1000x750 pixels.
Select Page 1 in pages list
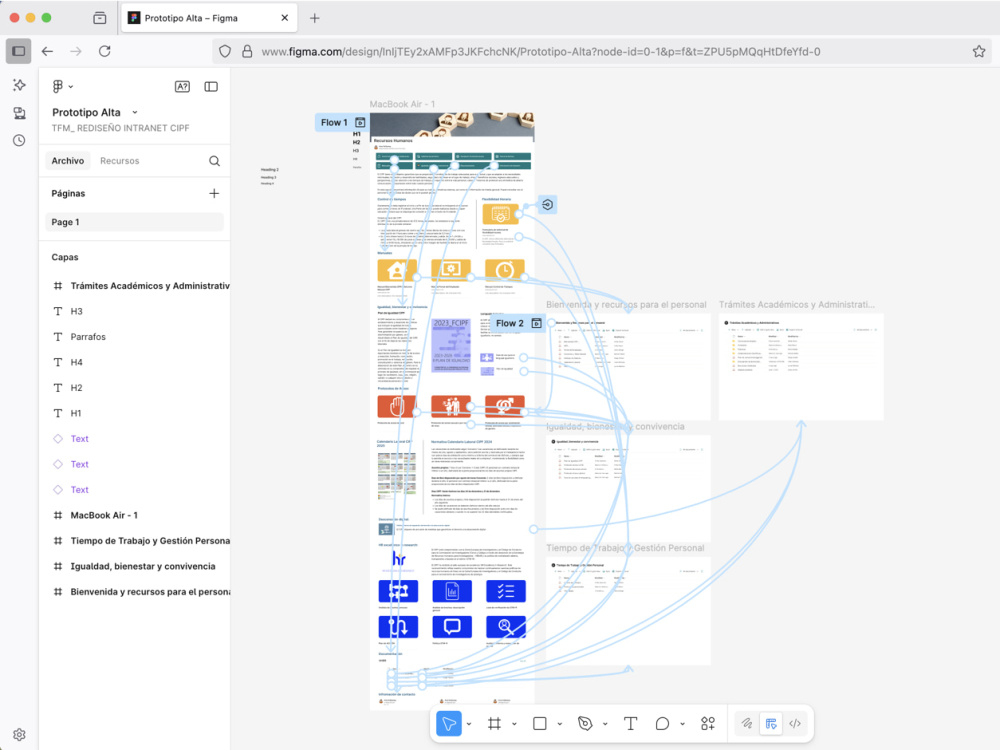click(135, 222)
